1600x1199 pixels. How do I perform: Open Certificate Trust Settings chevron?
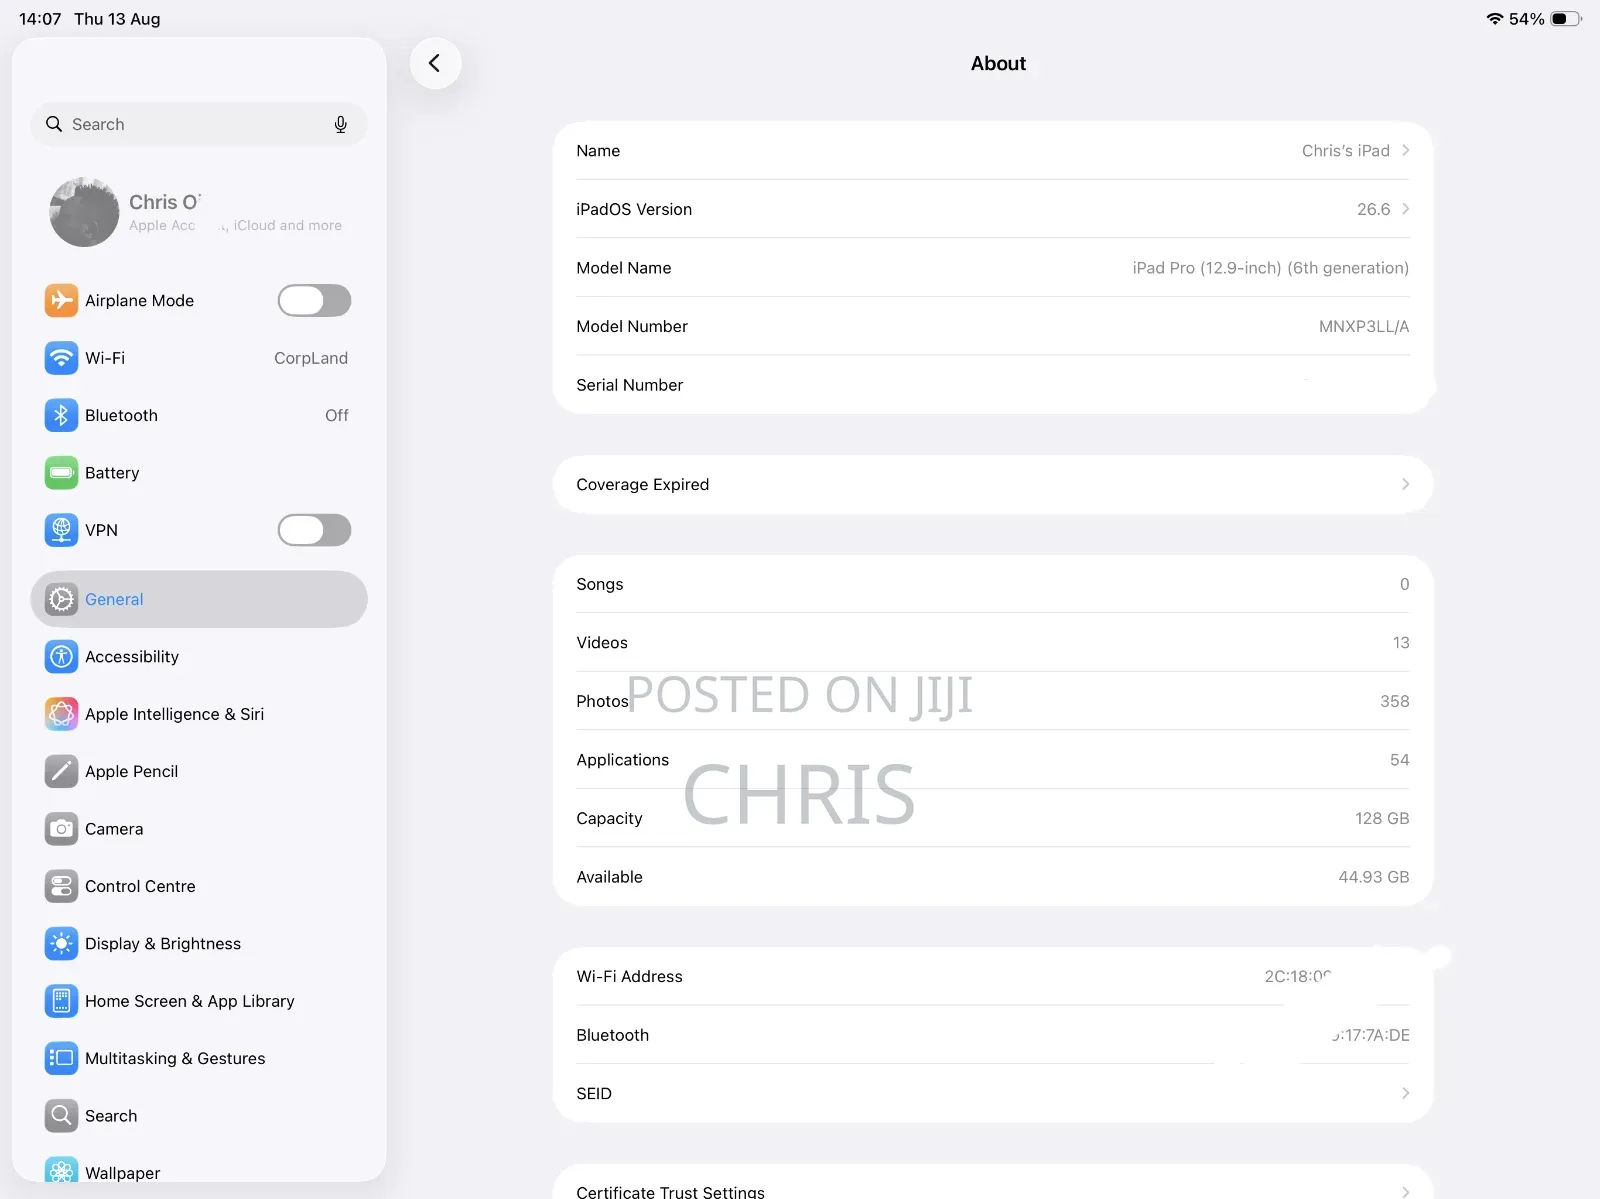pyautogui.click(x=1405, y=1191)
